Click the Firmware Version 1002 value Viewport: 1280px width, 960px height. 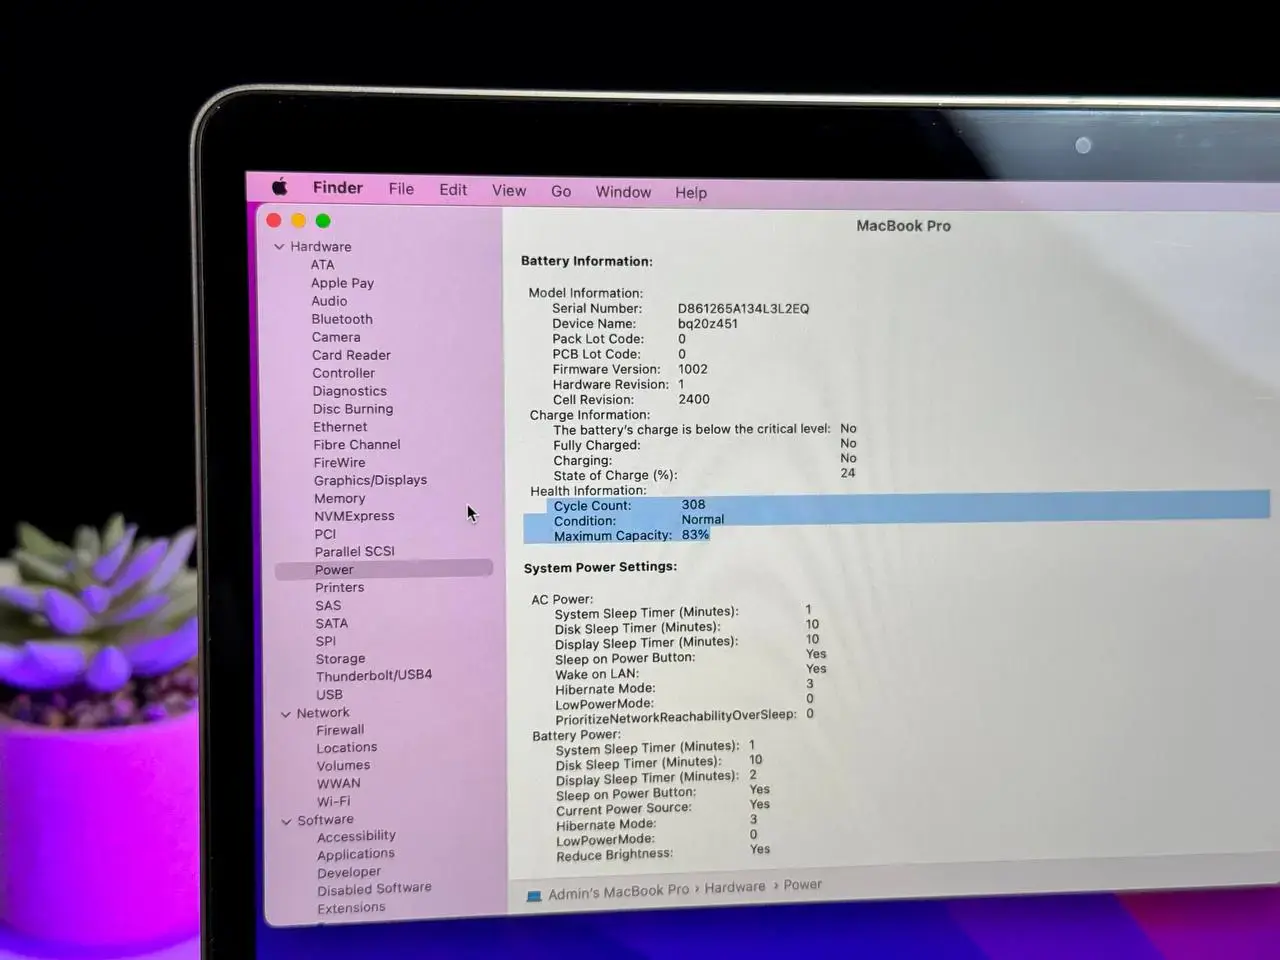(x=693, y=369)
